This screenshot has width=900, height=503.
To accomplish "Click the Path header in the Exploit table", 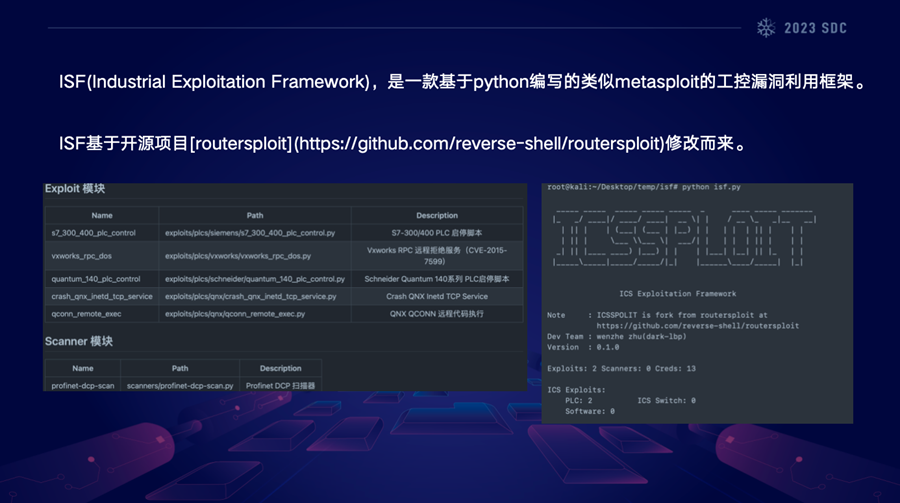I will click(255, 215).
